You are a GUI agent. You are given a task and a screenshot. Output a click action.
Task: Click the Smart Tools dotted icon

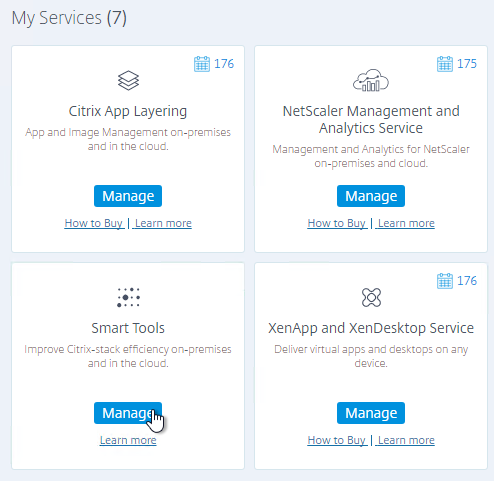click(x=128, y=297)
